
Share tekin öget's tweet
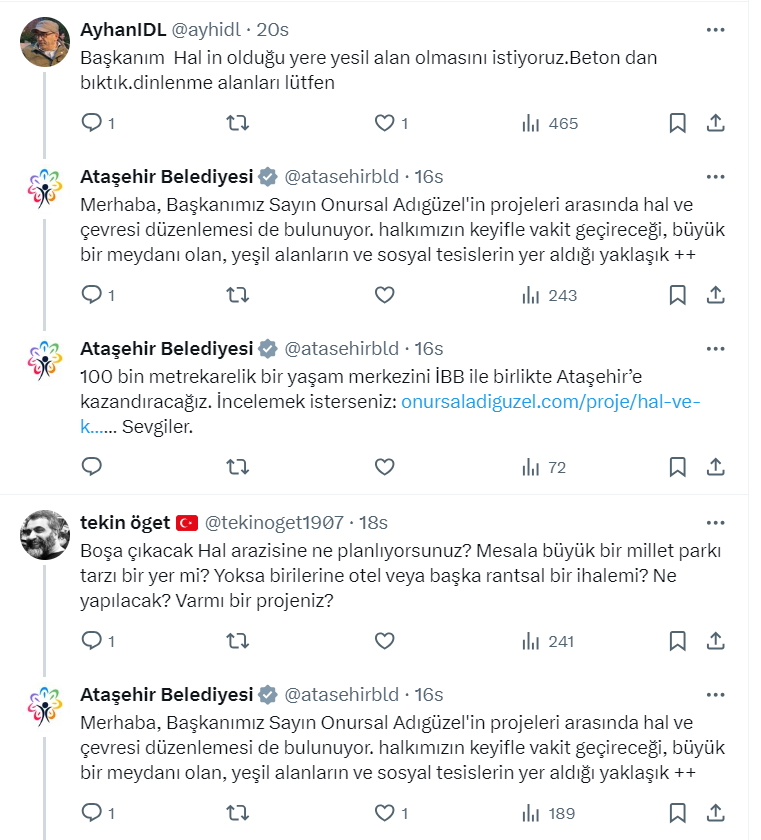tap(715, 641)
